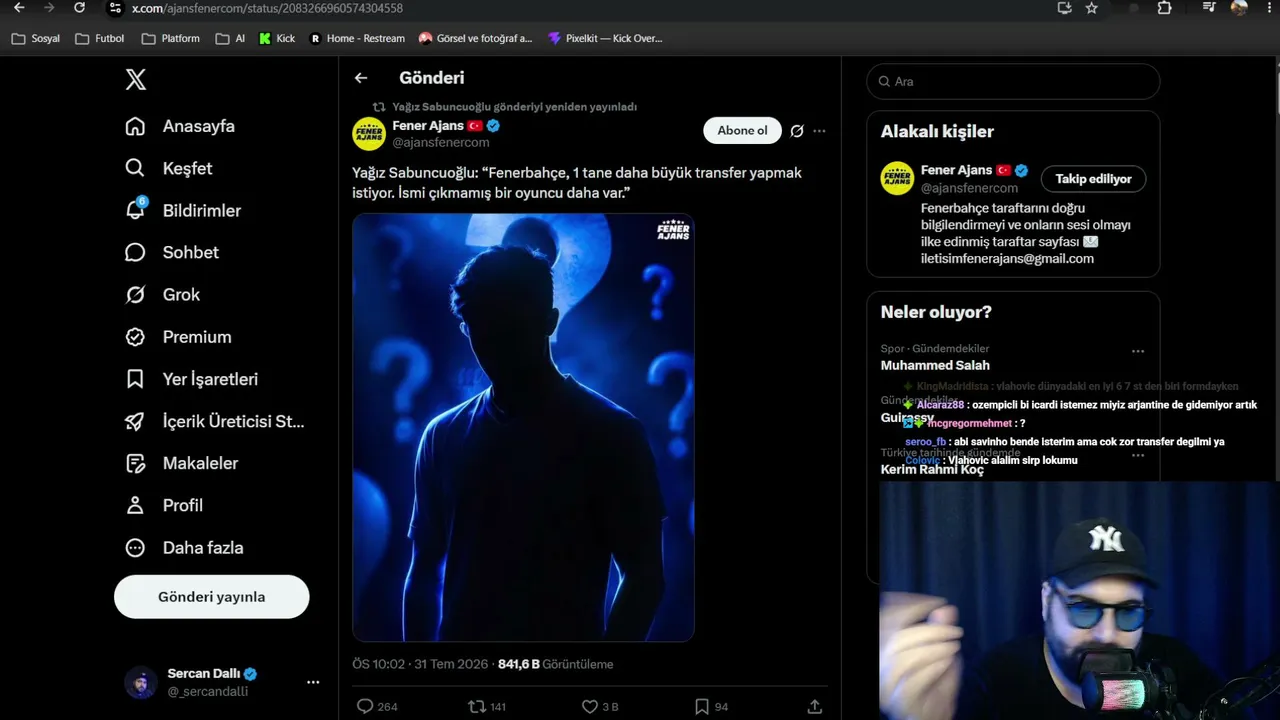Click the Fener Ajans avatar on the post

tap(369, 134)
